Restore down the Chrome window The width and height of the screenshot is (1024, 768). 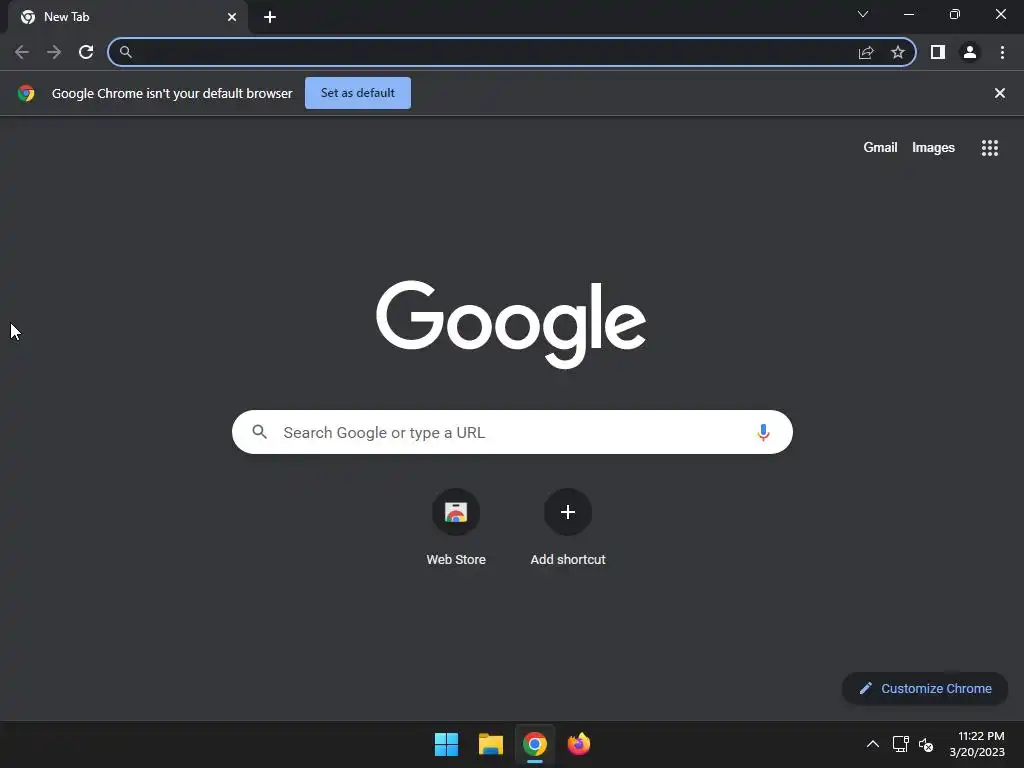coord(955,14)
